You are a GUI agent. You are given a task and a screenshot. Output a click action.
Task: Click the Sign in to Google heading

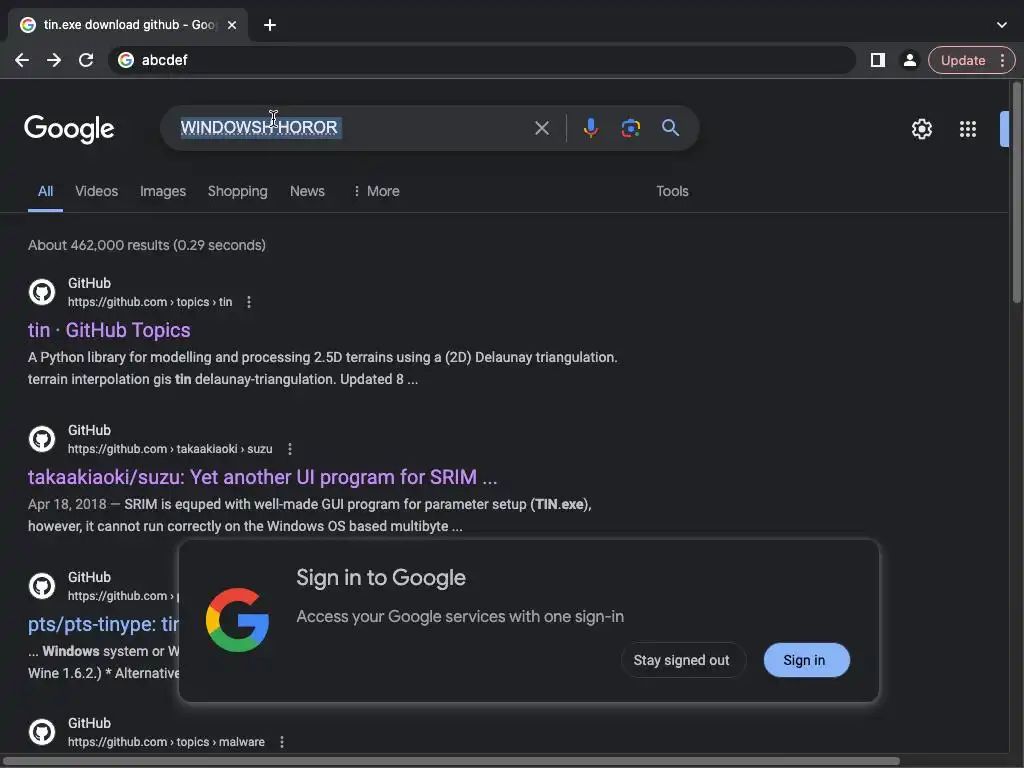(381, 578)
